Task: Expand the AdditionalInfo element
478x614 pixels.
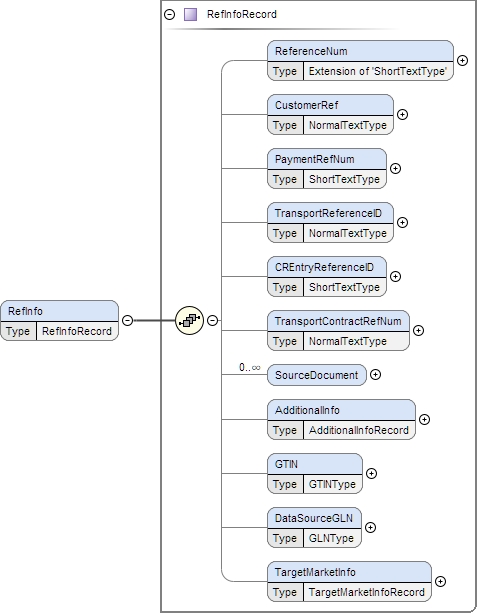Action: 424,419
